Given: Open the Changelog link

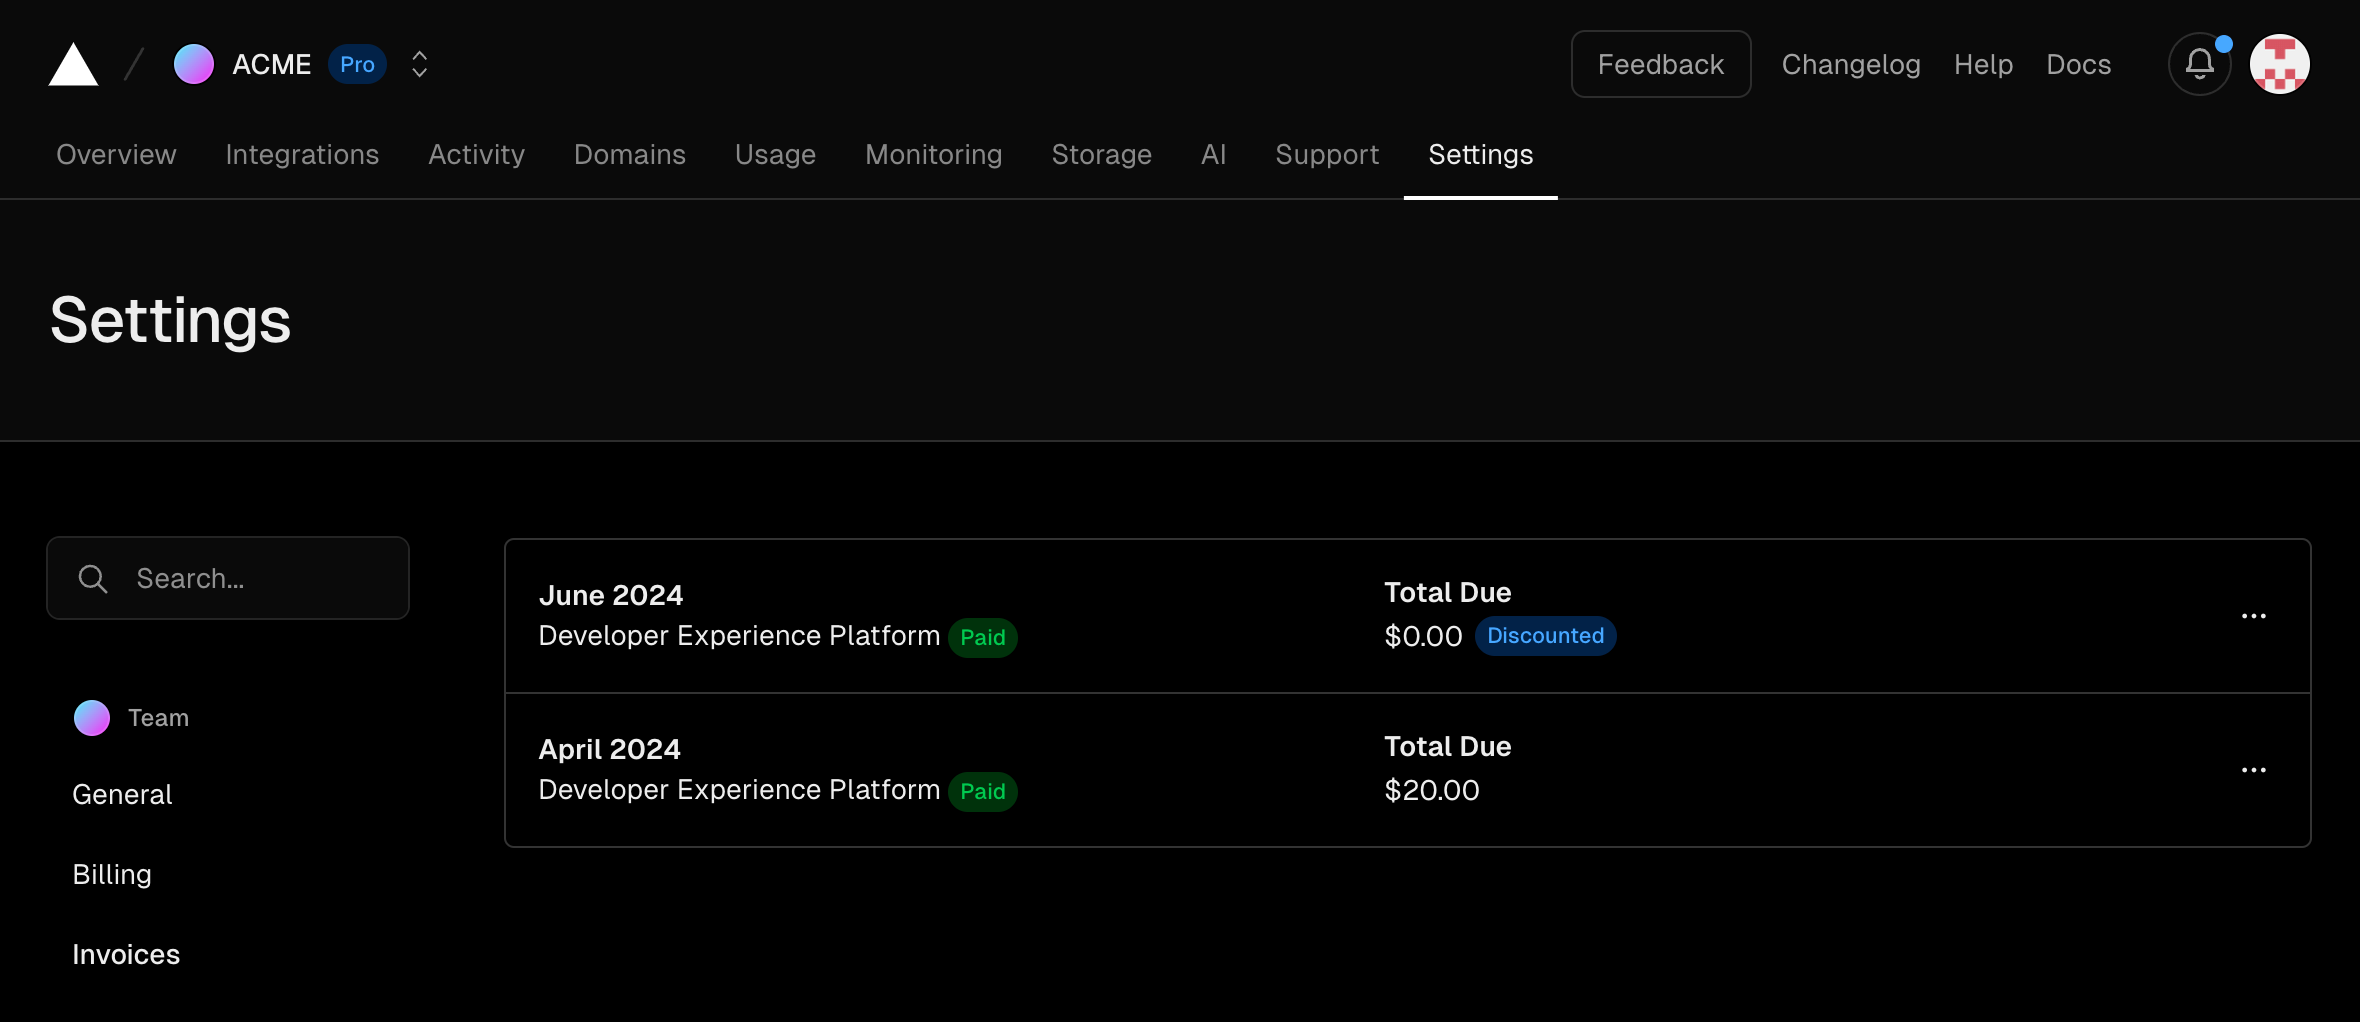Looking at the screenshot, I should pyautogui.click(x=1850, y=65).
